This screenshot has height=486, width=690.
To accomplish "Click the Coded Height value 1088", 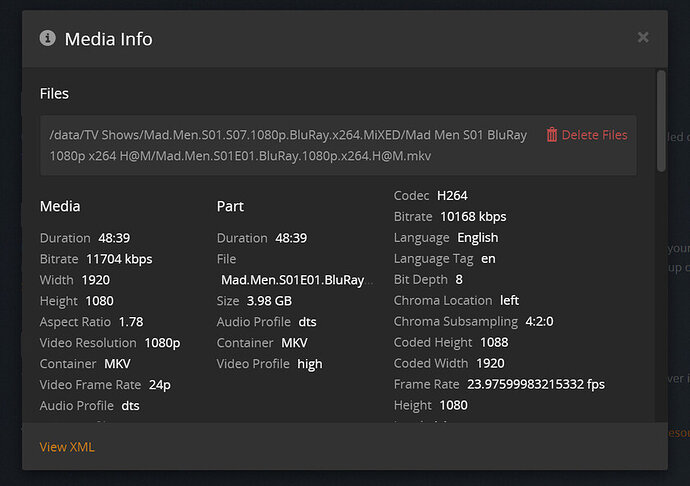I will pos(494,342).
